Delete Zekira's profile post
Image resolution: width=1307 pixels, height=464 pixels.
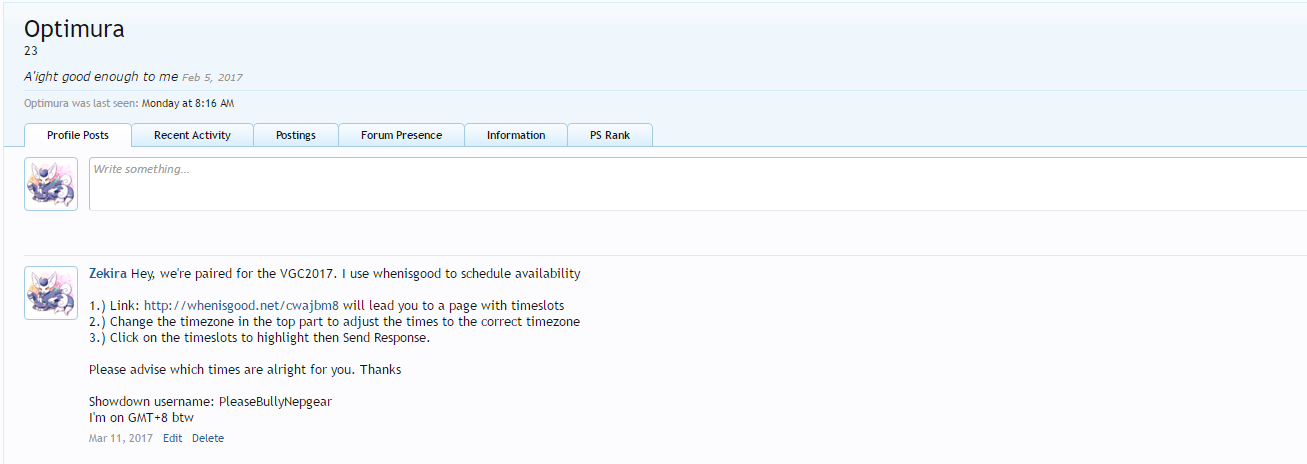tap(208, 438)
